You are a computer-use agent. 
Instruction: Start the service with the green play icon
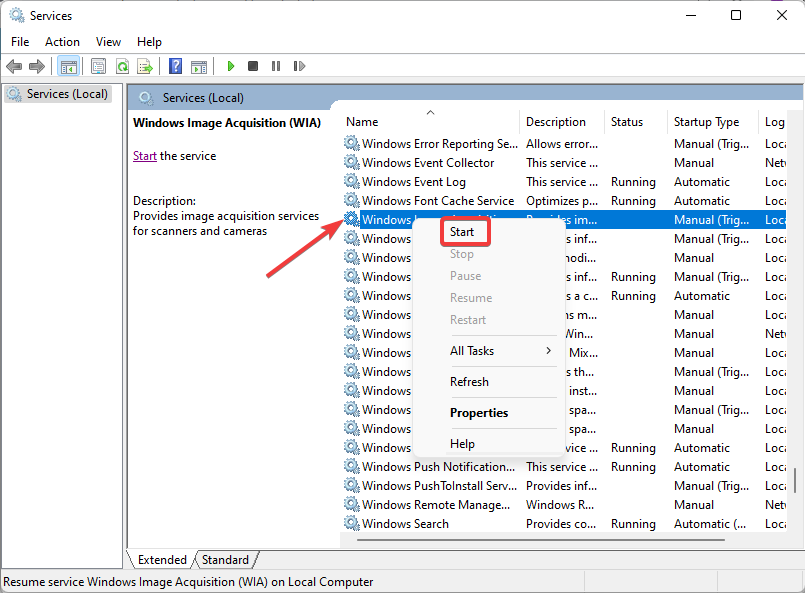point(229,66)
